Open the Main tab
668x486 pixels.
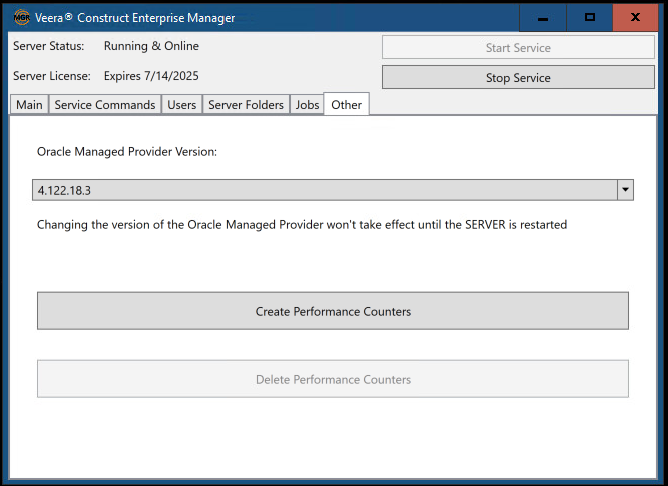(x=29, y=105)
